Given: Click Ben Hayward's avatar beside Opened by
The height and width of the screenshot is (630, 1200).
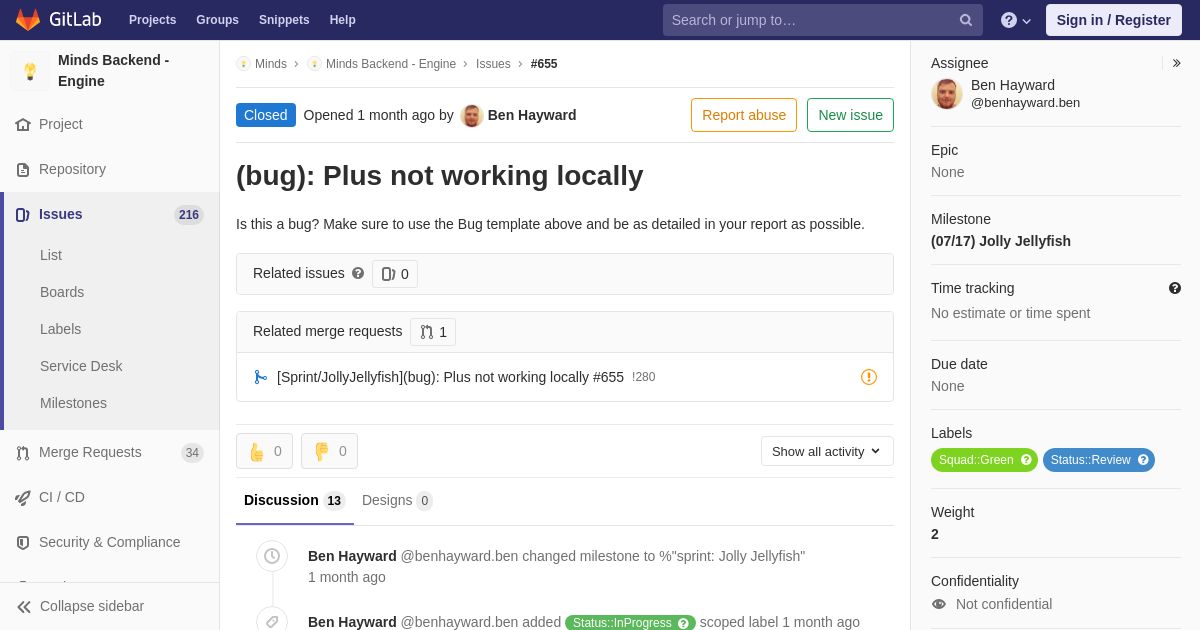Looking at the screenshot, I should (x=472, y=115).
